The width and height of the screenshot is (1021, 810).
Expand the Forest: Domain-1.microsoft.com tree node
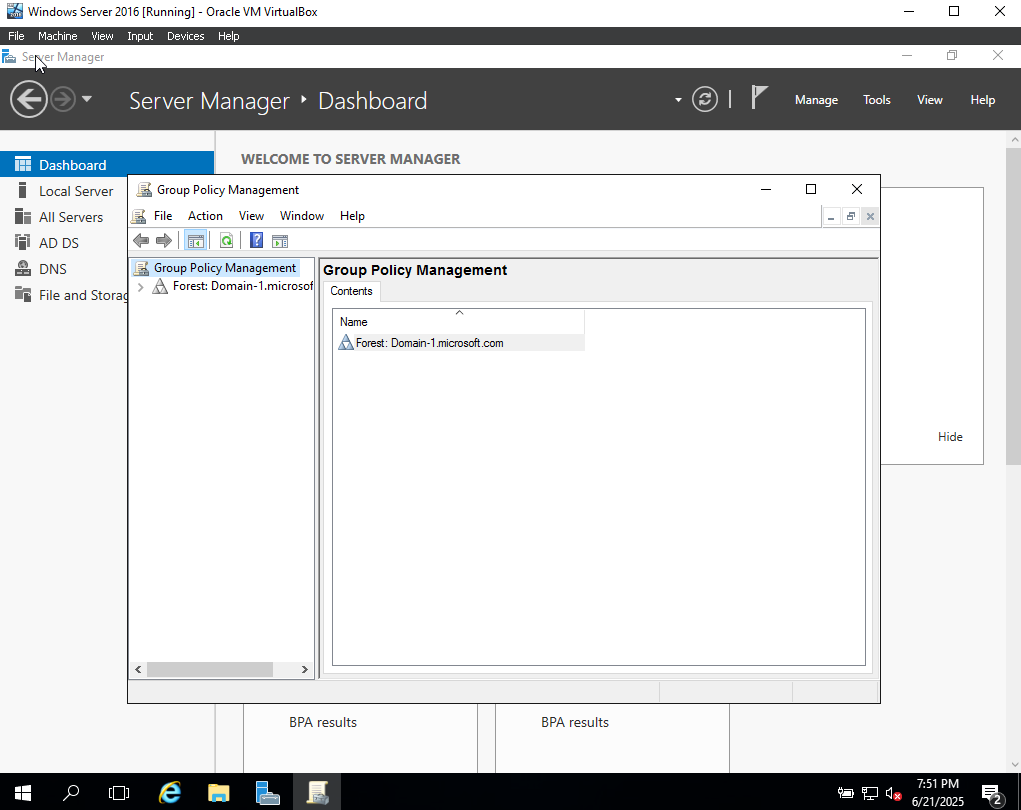point(141,286)
